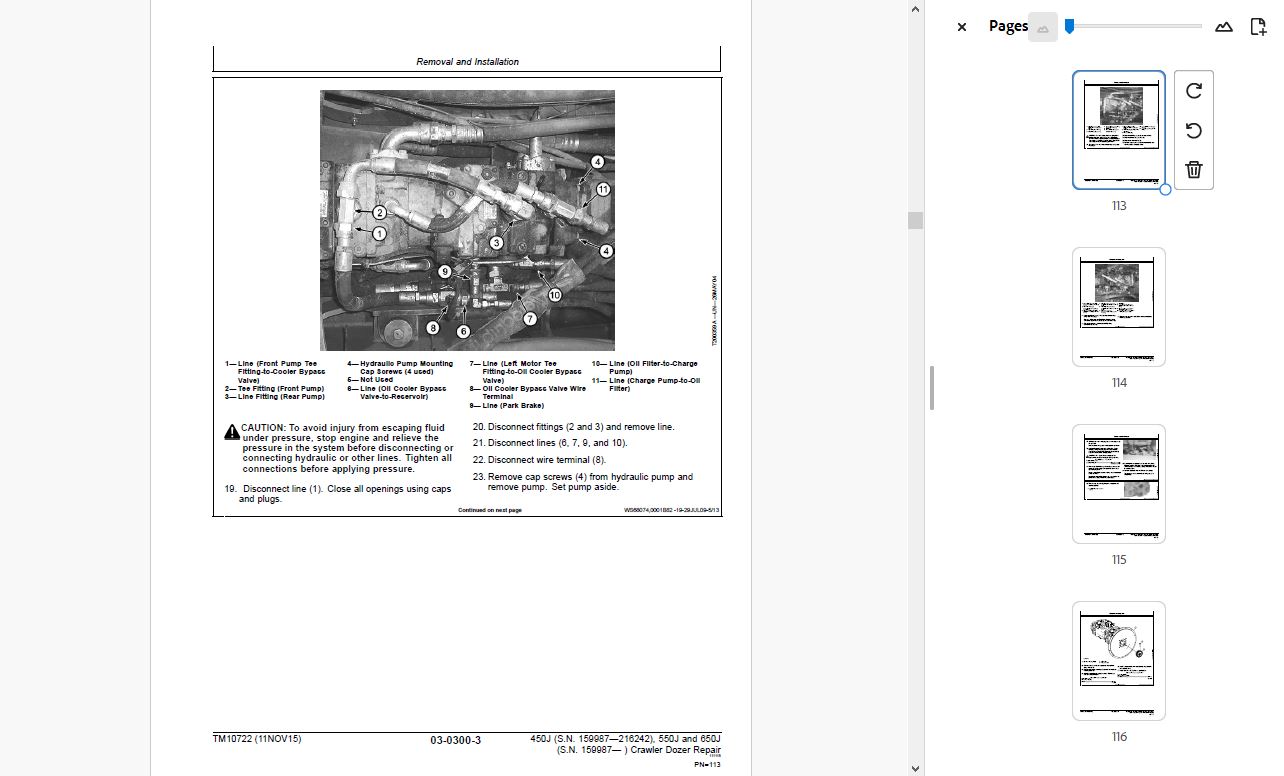Click legend entry 4 Hydraulic Pump Mounting
The height and width of the screenshot is (776, 1284).
click(400, 368)
